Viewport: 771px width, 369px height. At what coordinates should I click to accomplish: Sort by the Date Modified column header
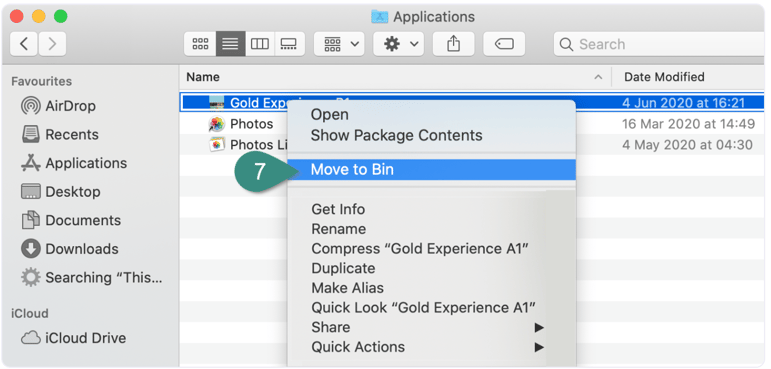pyautogui.click(x=664, y=77)
